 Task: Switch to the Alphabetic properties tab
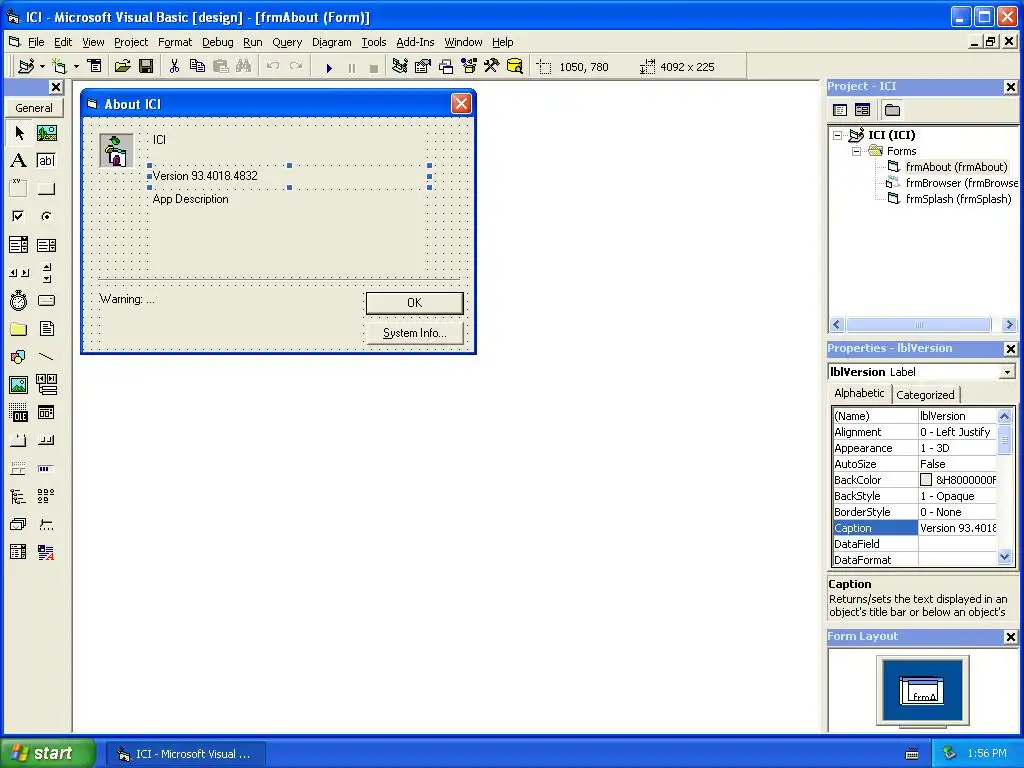point(859,393)
